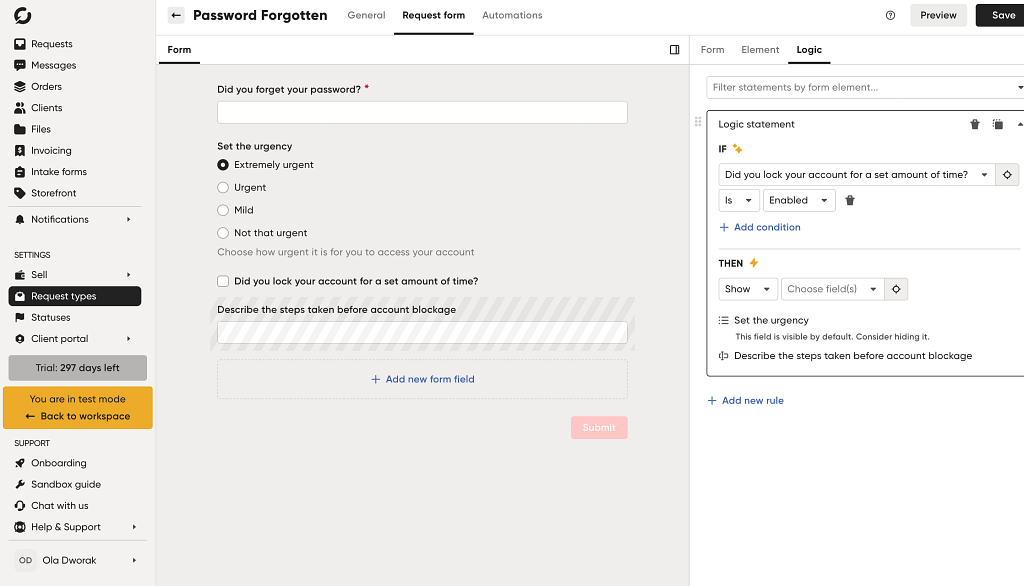The width and height of the screenshot is (1024, 586).
Task: Check the lock your account checkbox
Action: (223, 281)
